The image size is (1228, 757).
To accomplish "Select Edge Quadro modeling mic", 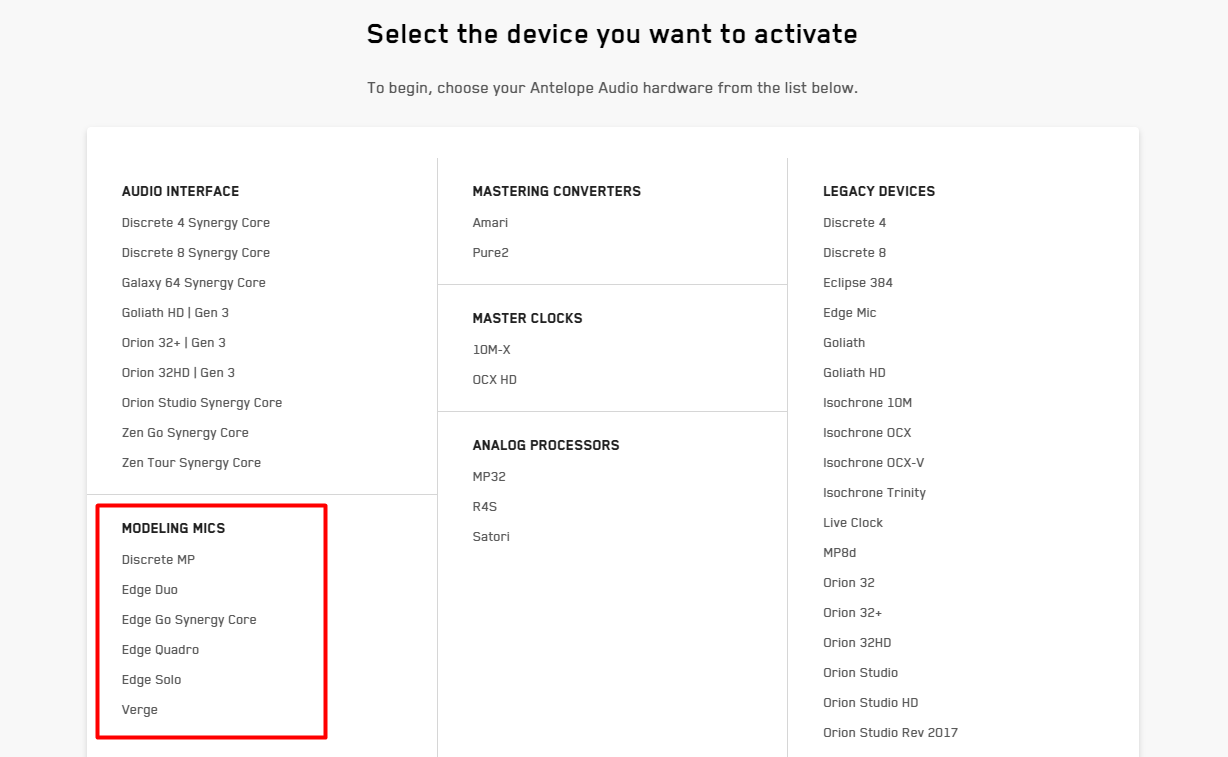I will (160, 650).
